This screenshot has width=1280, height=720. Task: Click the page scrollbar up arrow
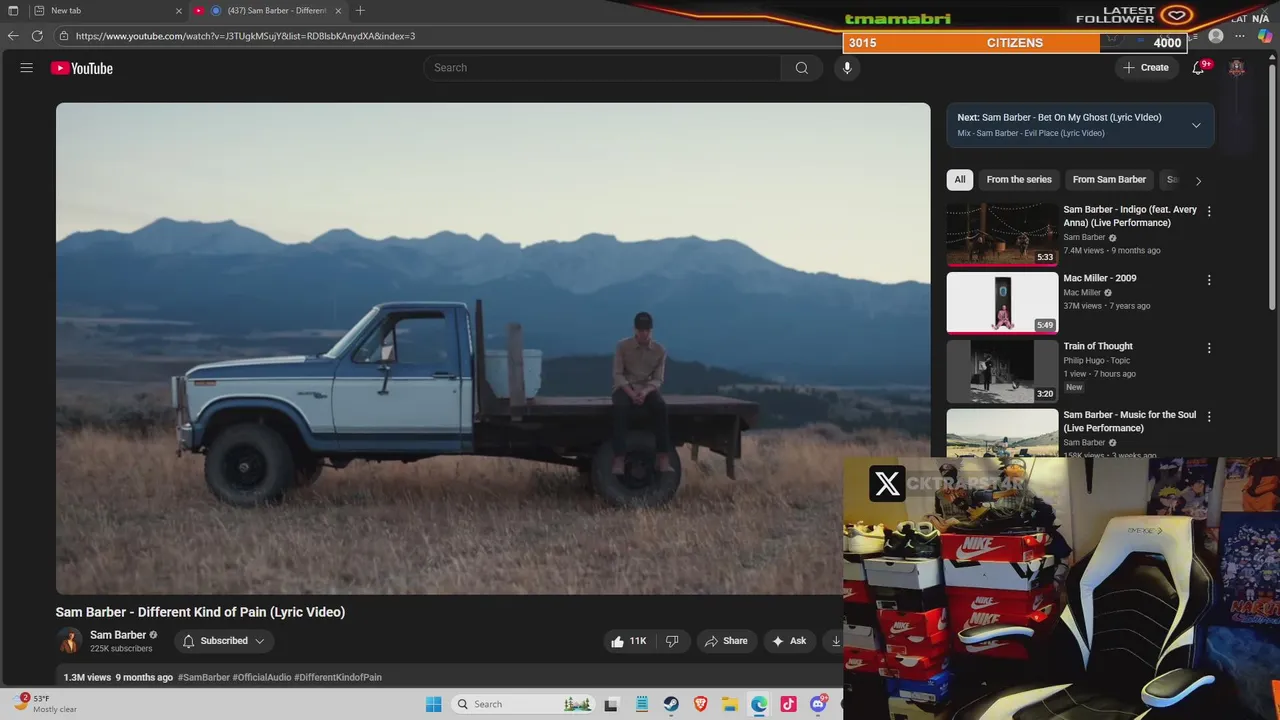1272,56
